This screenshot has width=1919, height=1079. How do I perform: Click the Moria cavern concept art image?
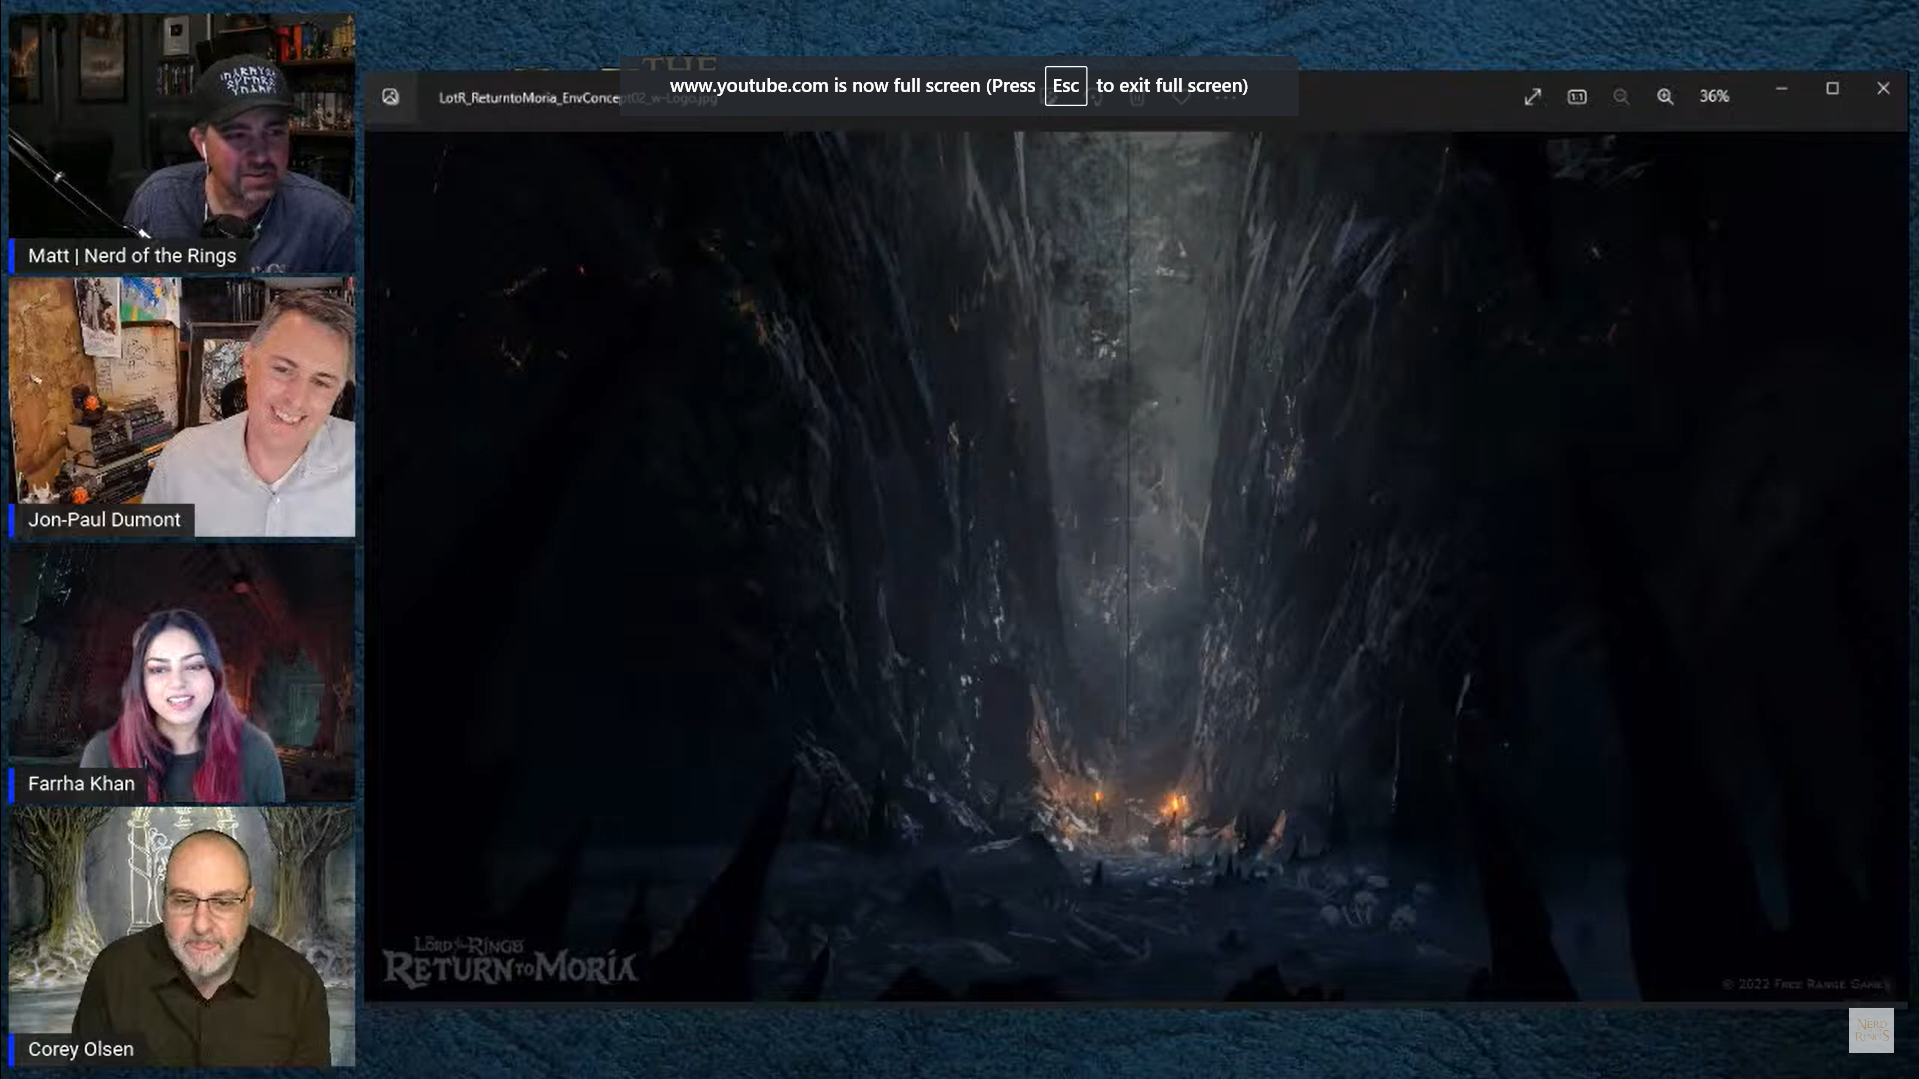(1136, 566)
